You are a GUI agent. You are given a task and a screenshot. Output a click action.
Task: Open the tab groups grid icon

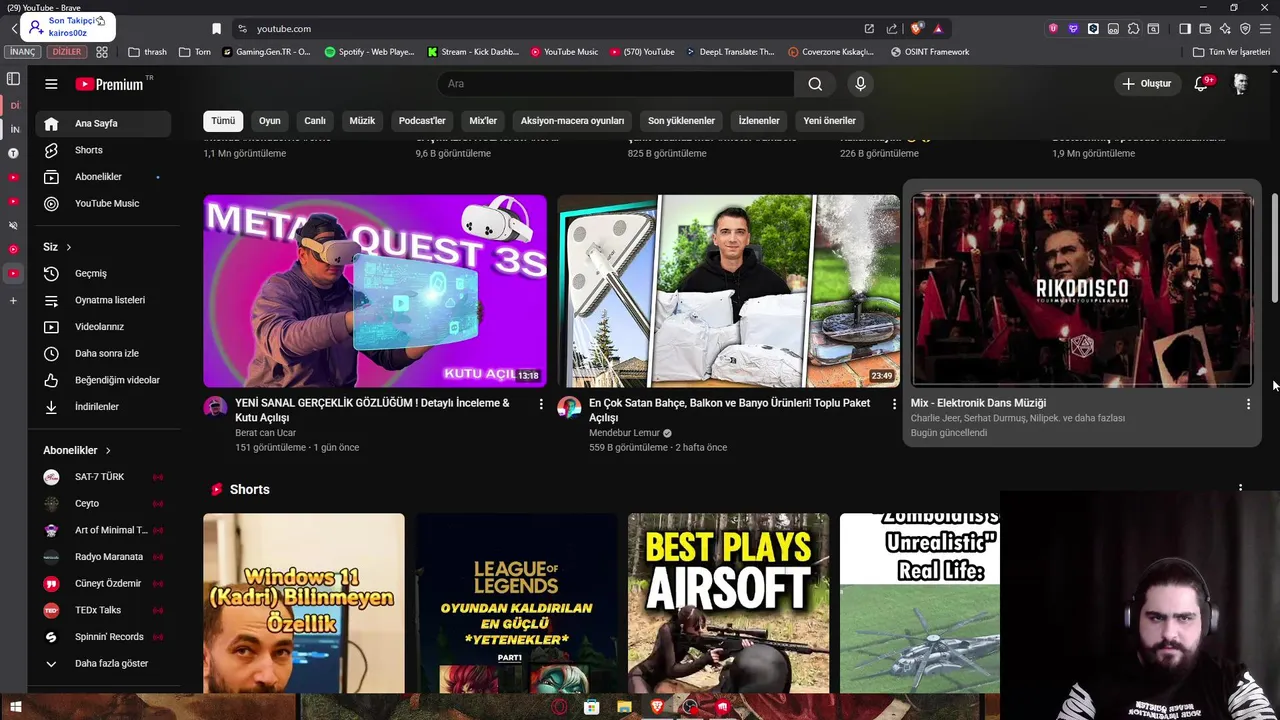[x=101, y=52]
